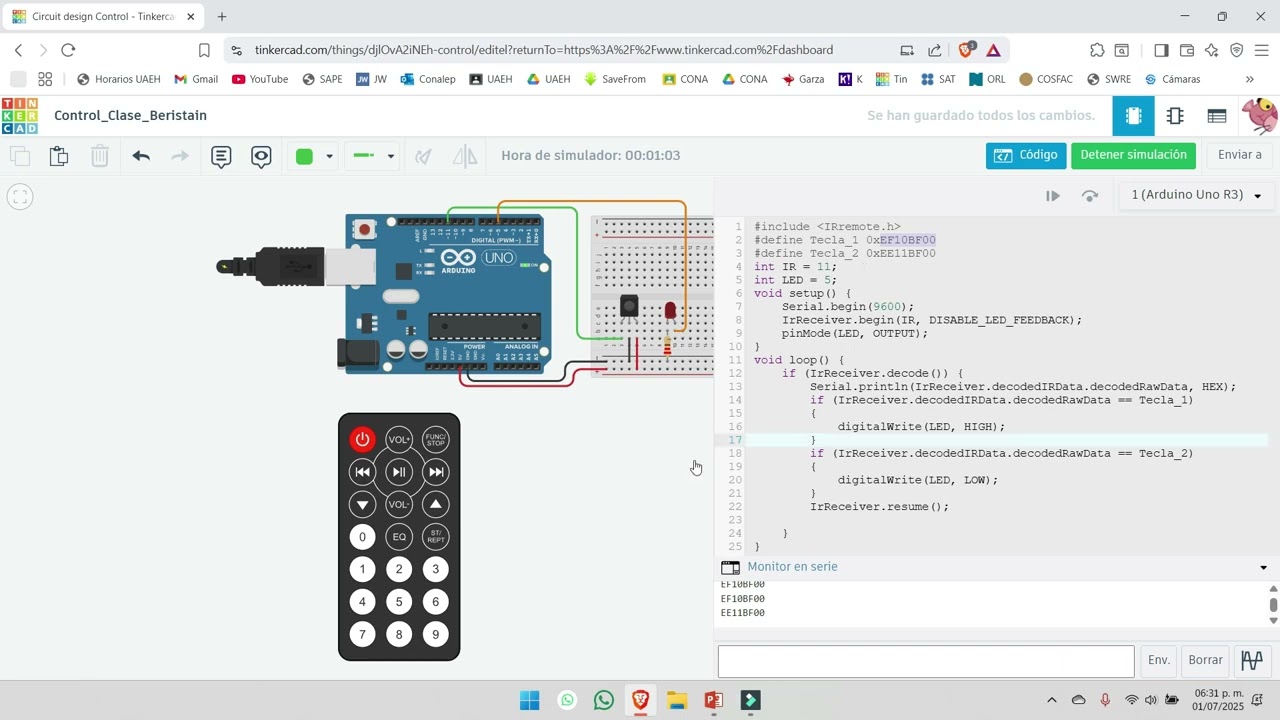Viewport: 1280px width, 720px height.
Task: Open the component list view icon
Action: pyautogui.click(x=1217, y=116)
